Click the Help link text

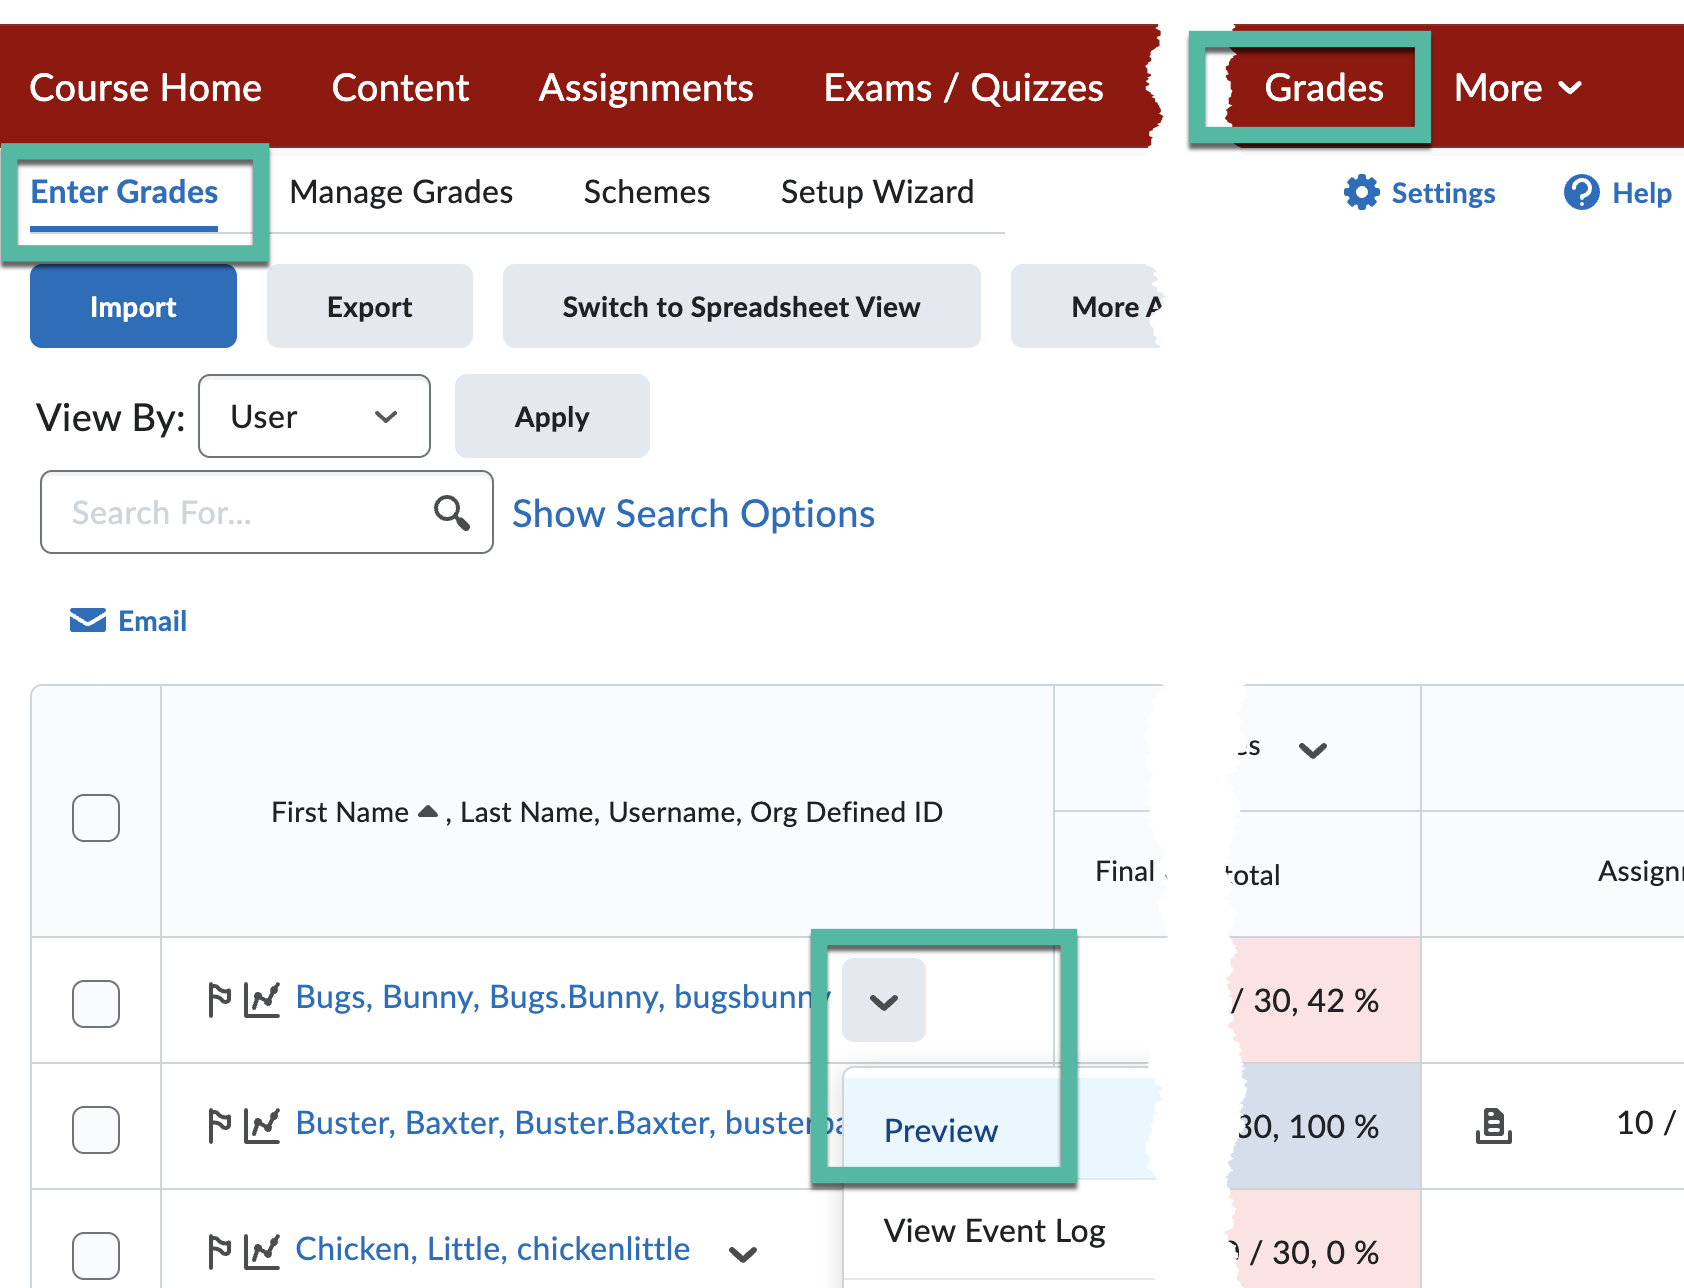(1641, 193)
